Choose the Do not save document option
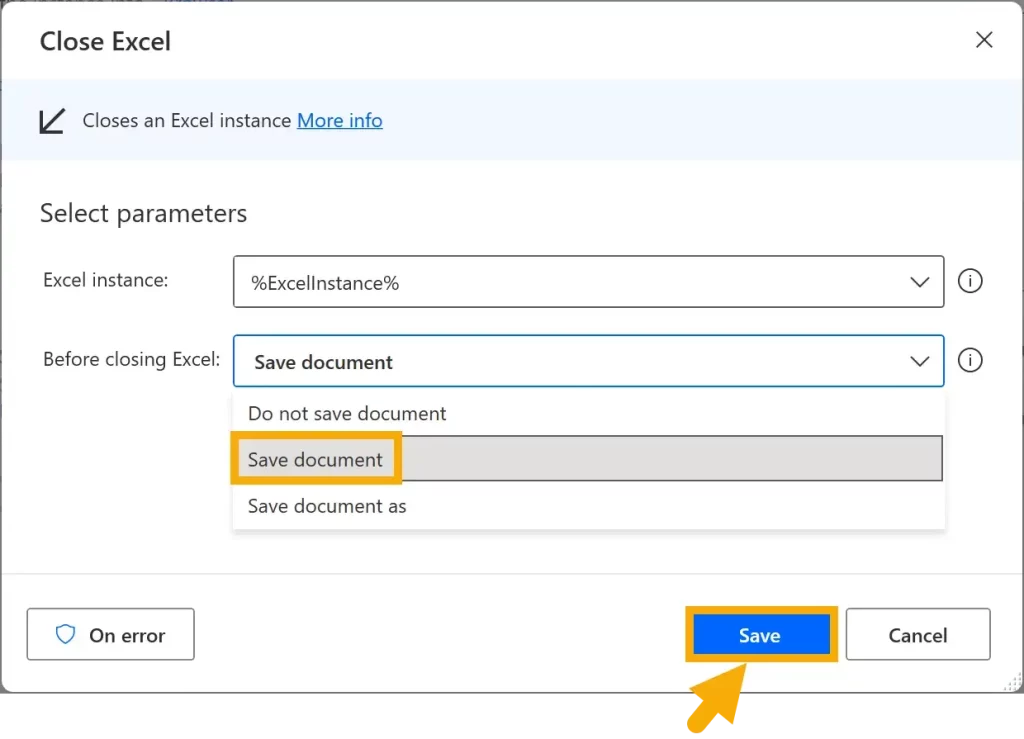The image size is (1024, 739). click(x=347, y=413)
